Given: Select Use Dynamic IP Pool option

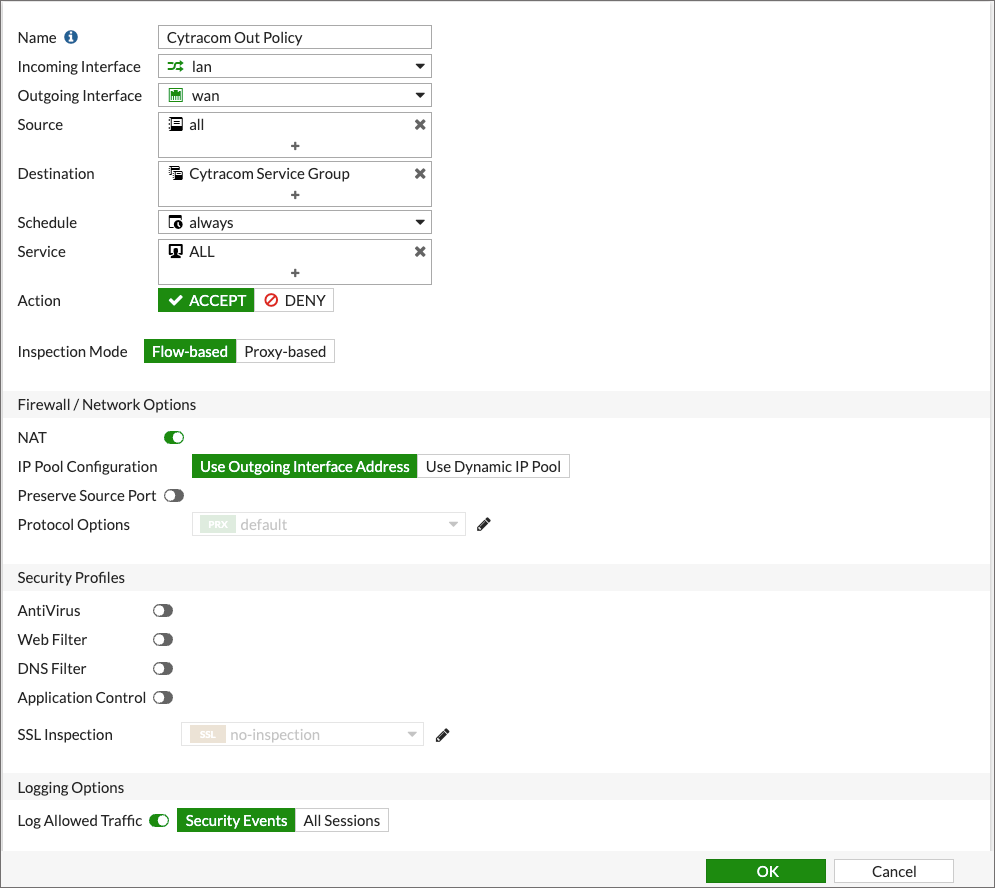Looking at the screenshot, I should tap(493, 467).
